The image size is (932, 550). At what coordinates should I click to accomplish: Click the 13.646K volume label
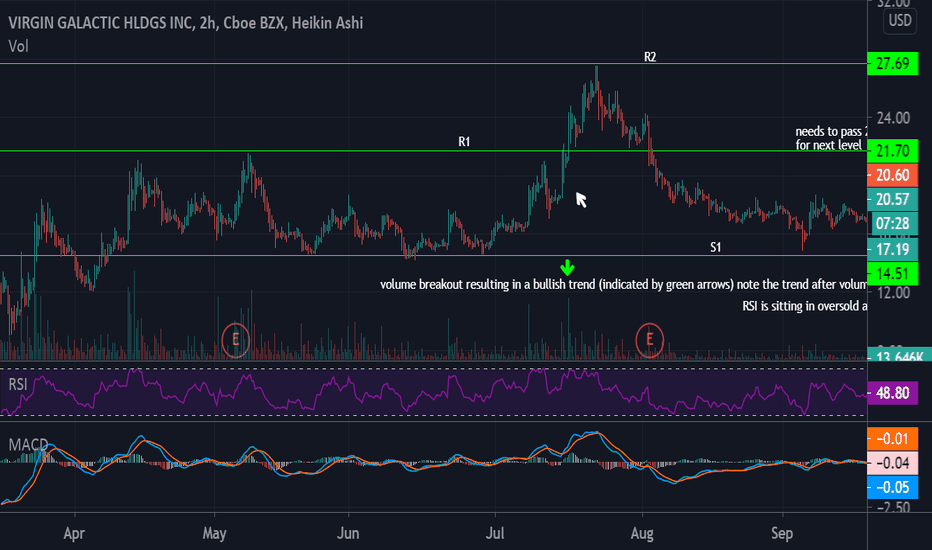tap(899, 356)
